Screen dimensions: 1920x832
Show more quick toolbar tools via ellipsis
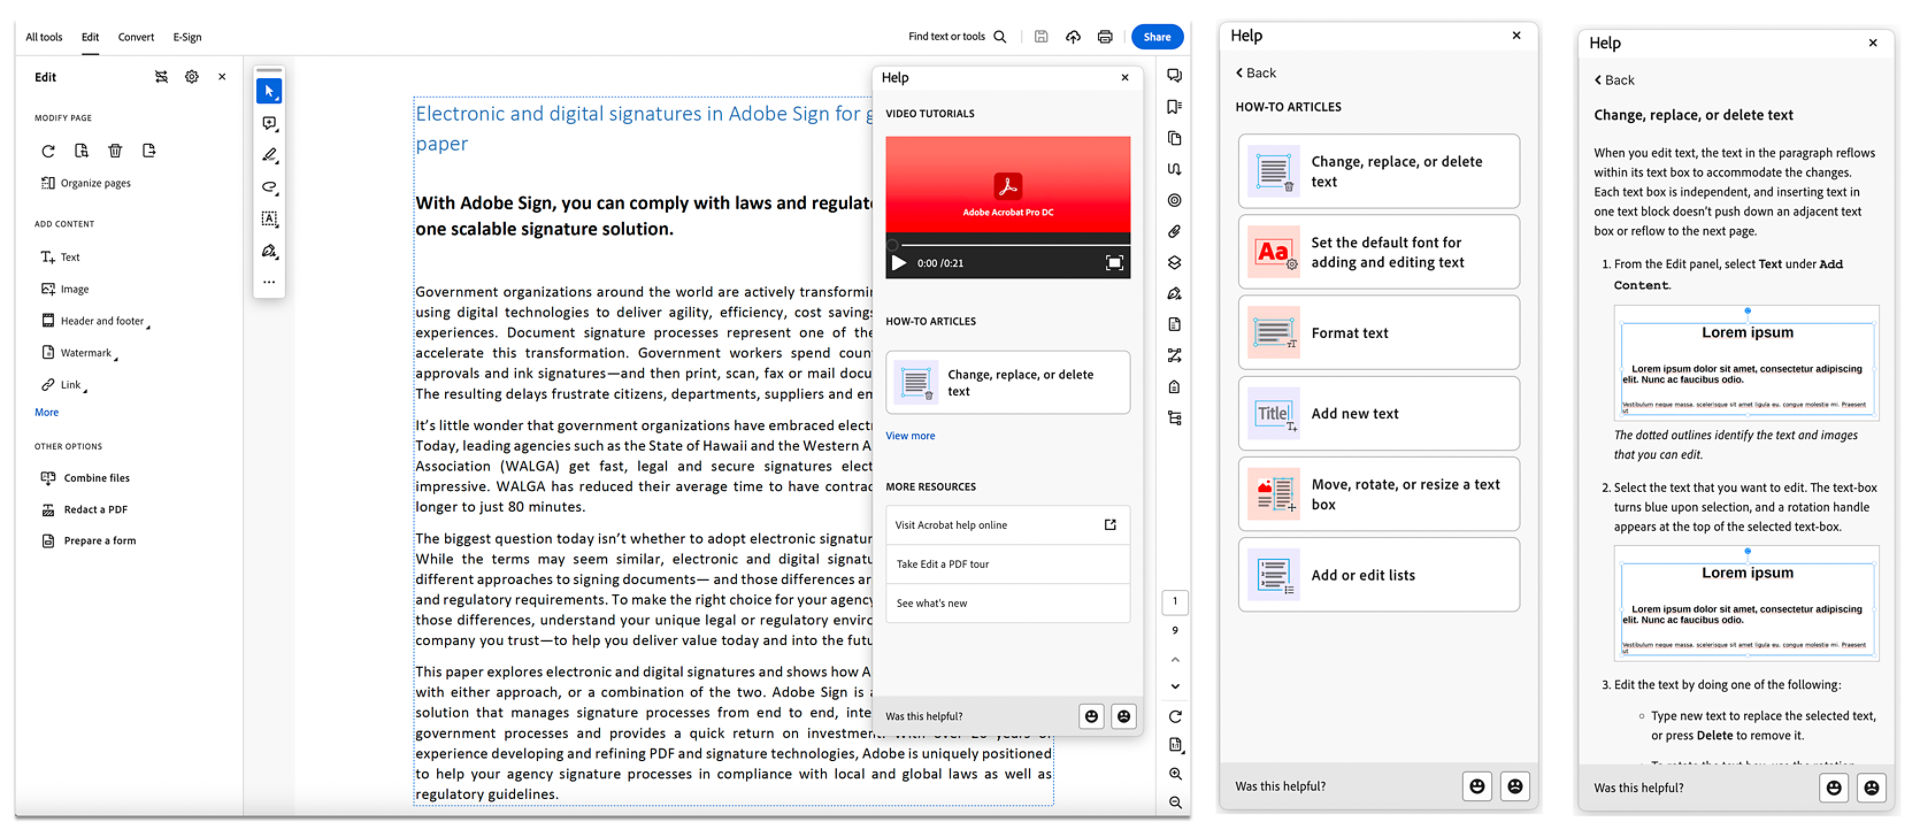click(269, 283)
